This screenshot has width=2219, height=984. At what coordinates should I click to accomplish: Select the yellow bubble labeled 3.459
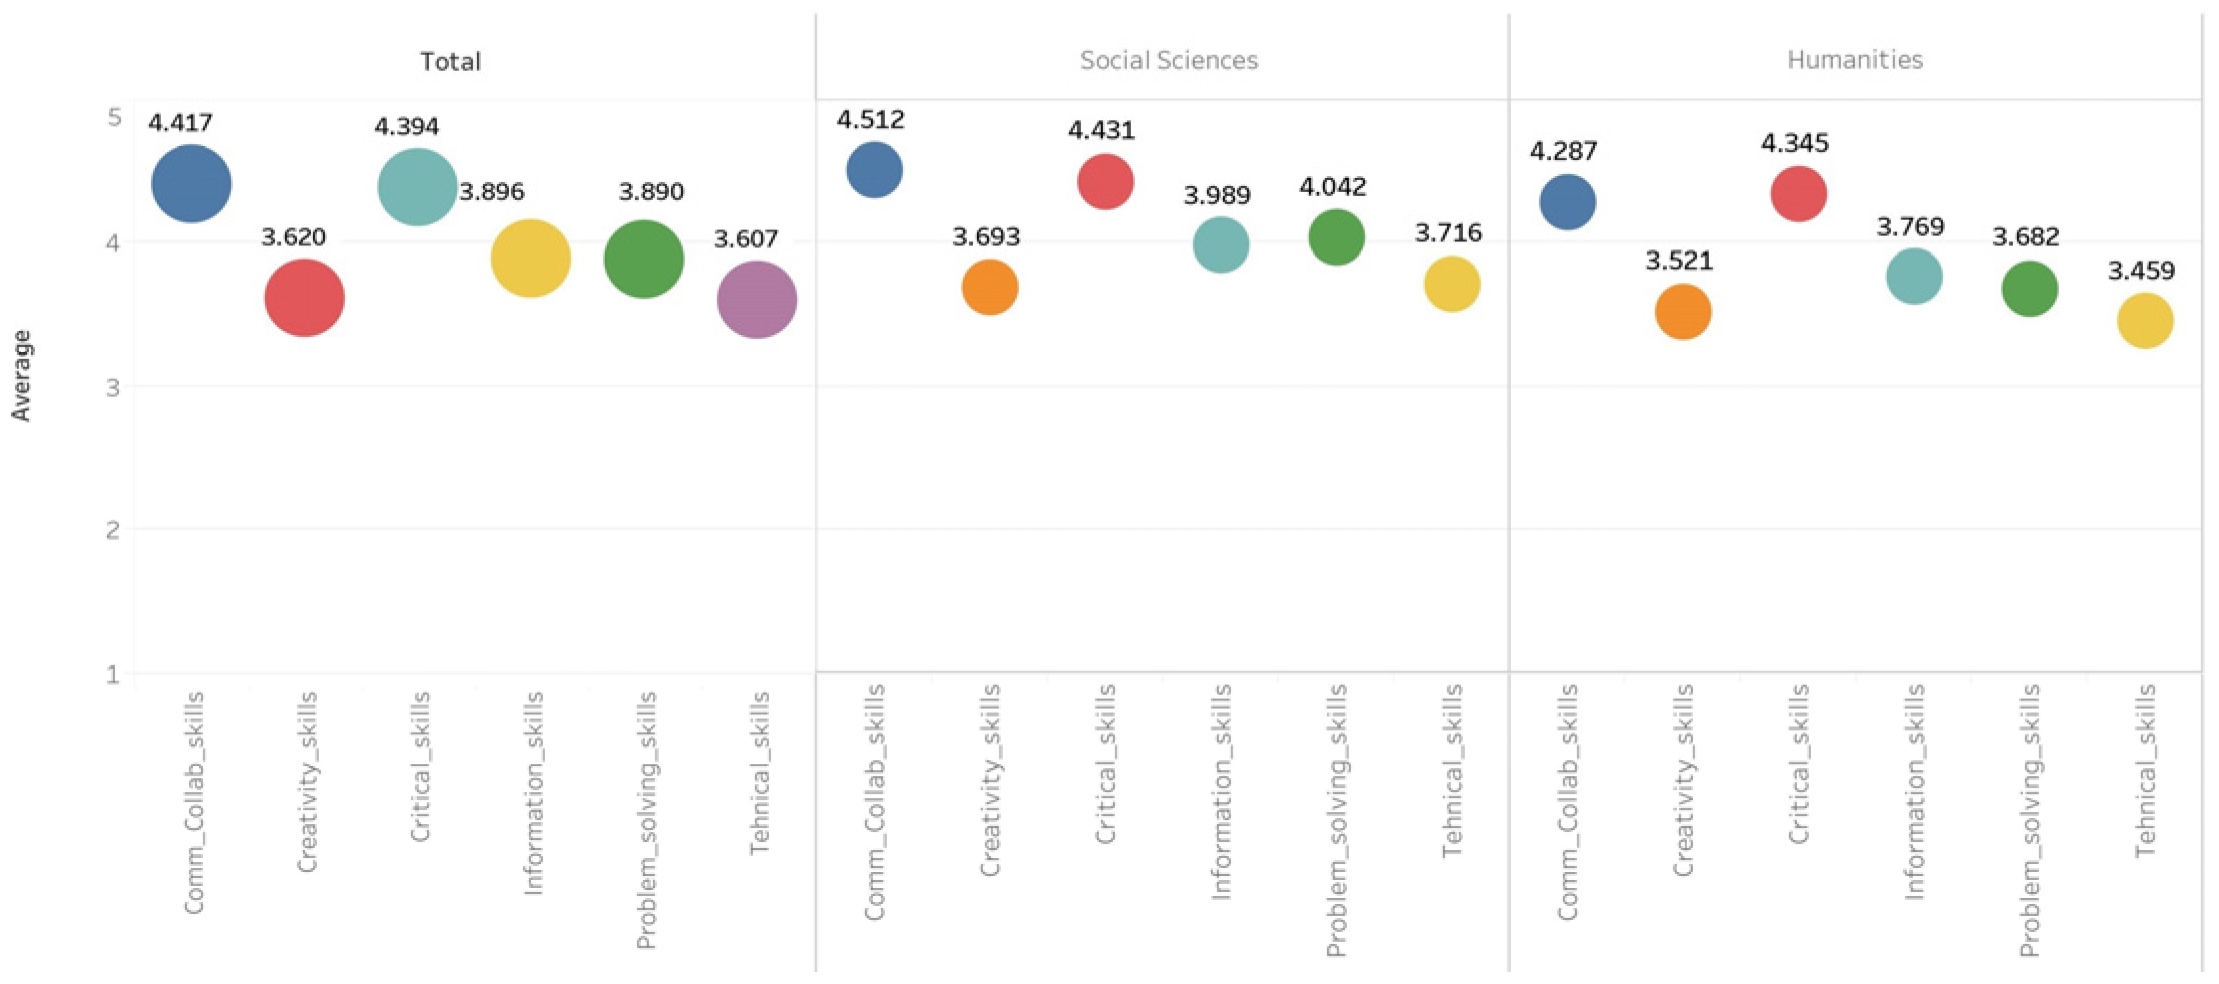pos(2145,321)
